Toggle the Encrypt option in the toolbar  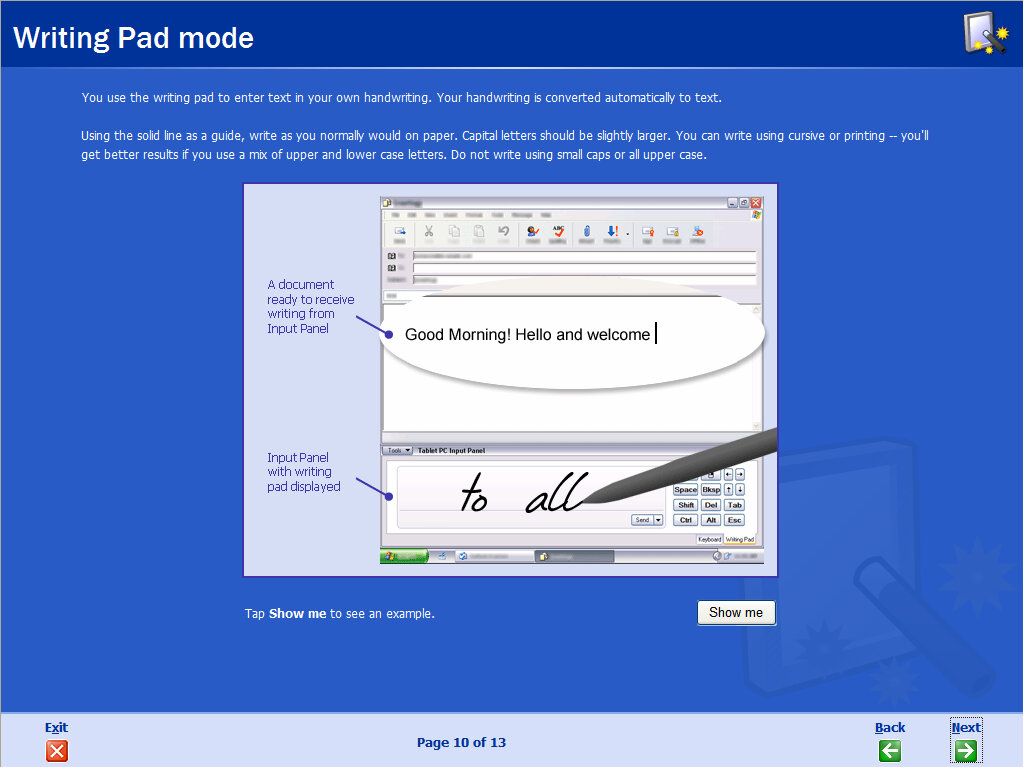coord(671,231)
